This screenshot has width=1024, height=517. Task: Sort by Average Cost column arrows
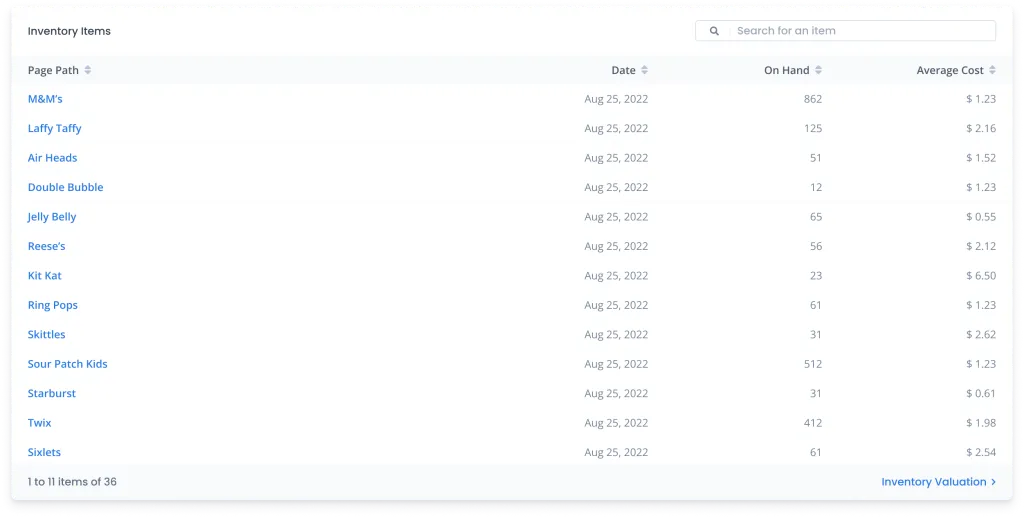click(x=992, y=70)
